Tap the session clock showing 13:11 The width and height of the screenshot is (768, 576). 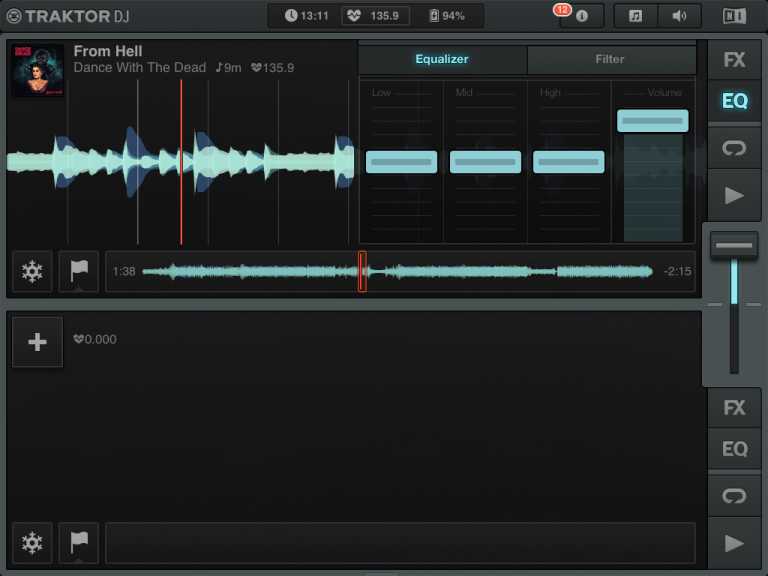306,16
